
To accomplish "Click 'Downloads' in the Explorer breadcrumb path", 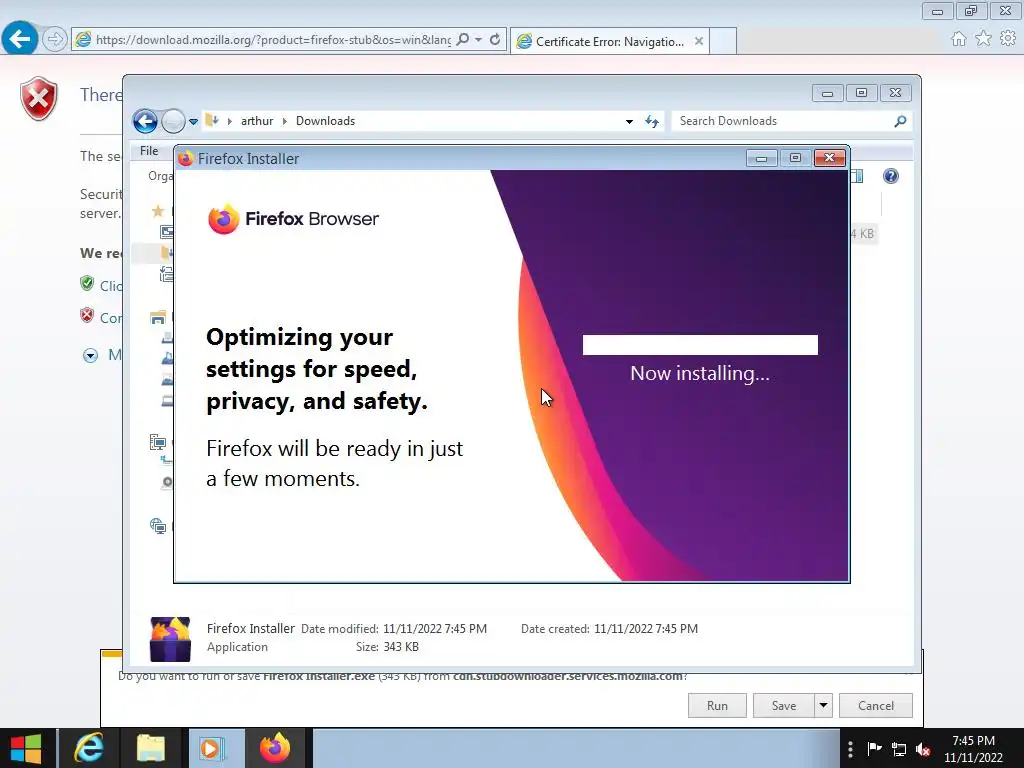I will (x=325, y=121).
